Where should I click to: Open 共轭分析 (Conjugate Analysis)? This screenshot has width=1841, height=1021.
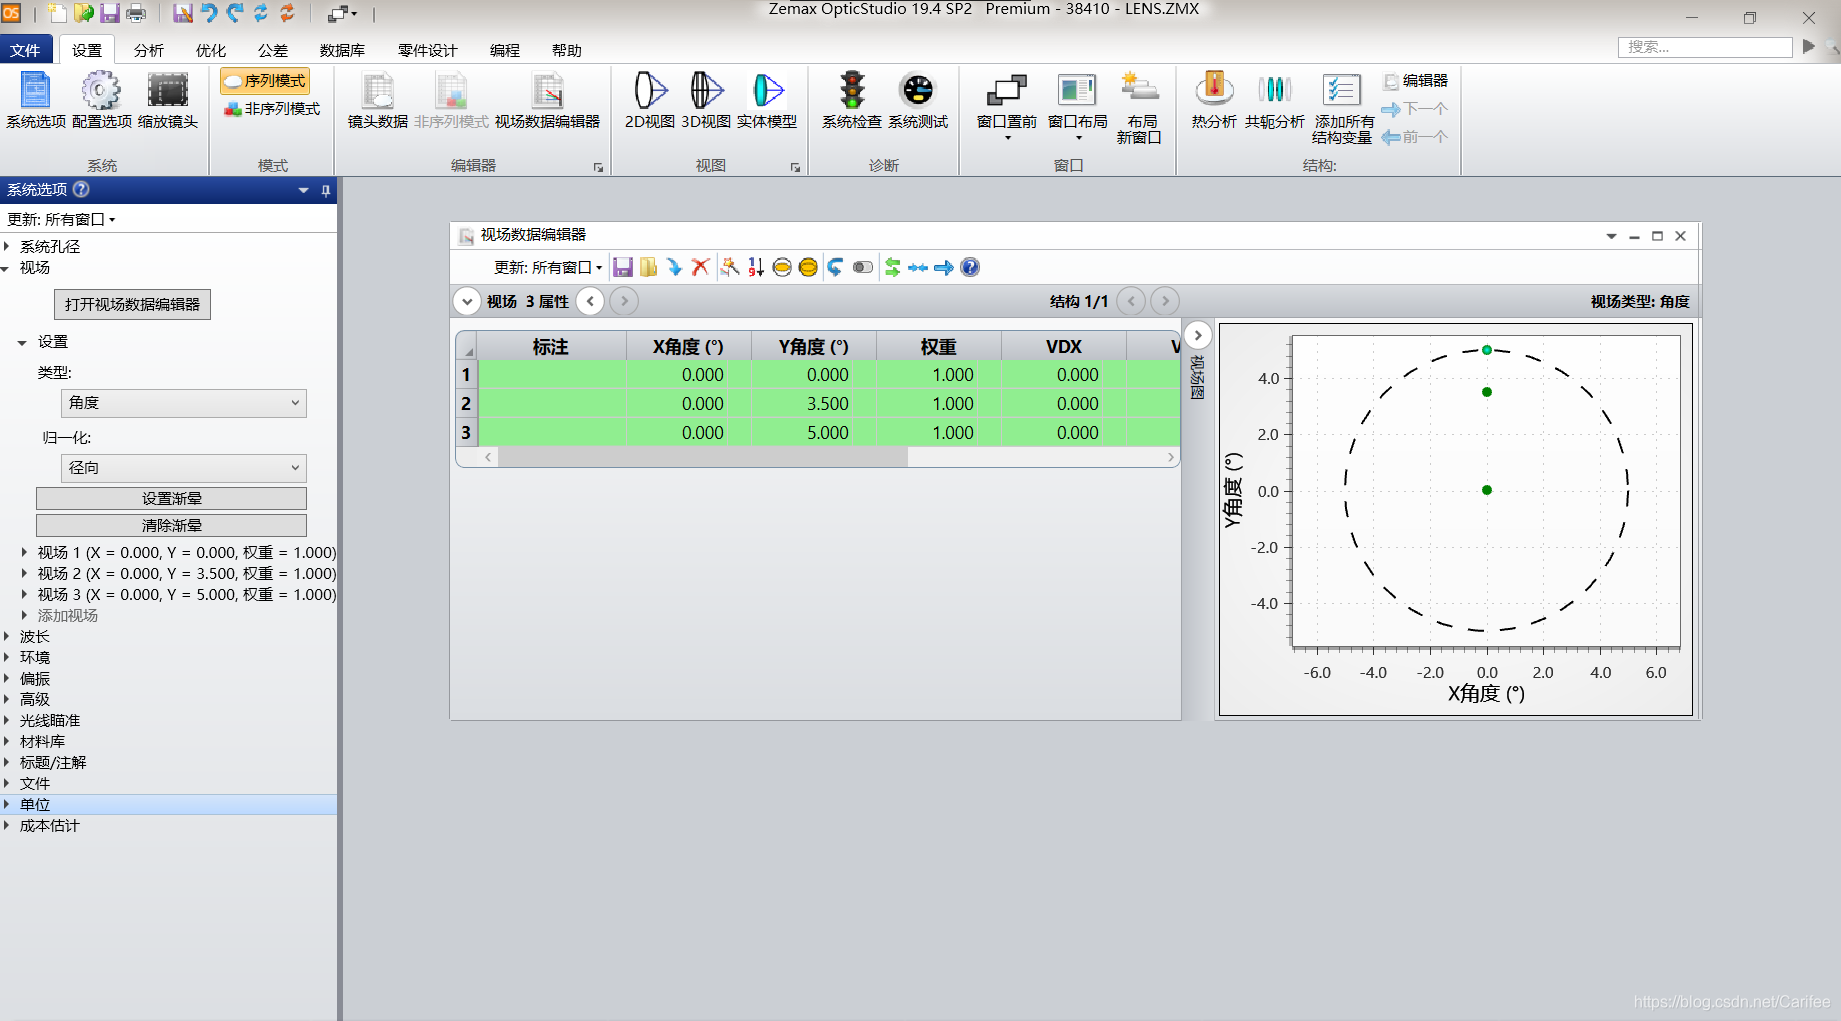(x=1275, y=100)
